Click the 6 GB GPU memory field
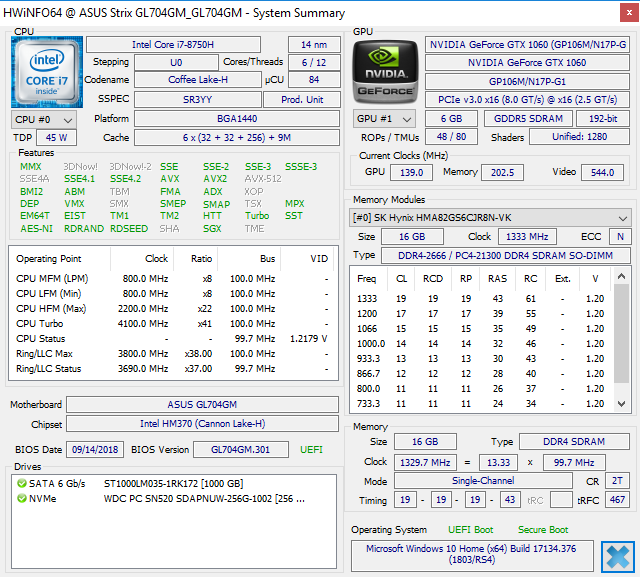Image resolution: width=640 pixels, height=577 pixels. [x=451, y=119]
